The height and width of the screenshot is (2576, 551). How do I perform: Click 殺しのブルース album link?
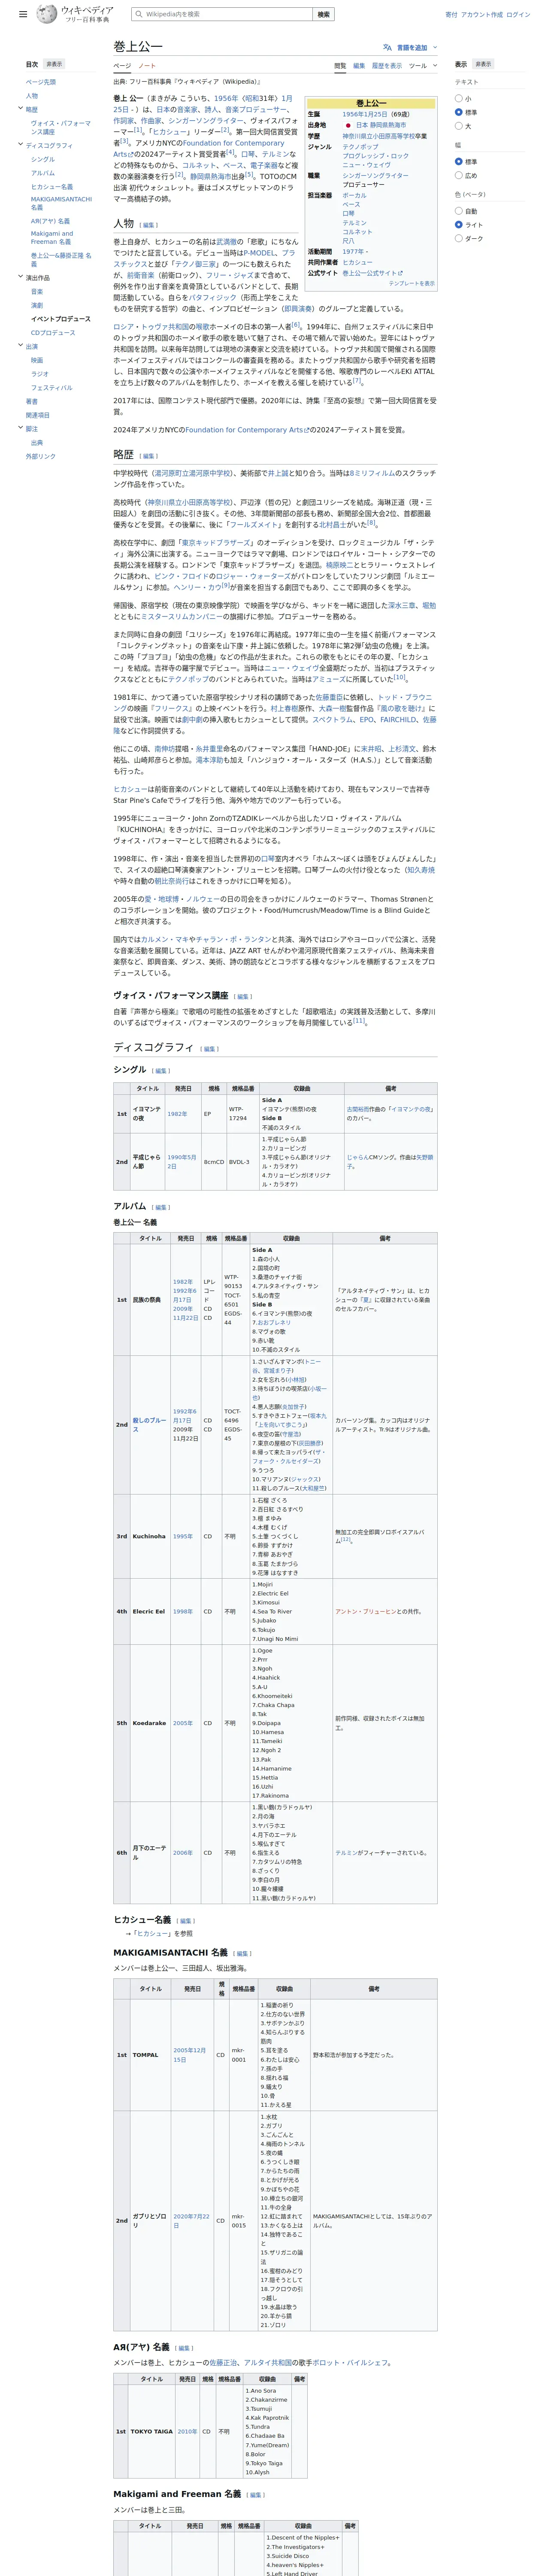(x=150, y=1424)
